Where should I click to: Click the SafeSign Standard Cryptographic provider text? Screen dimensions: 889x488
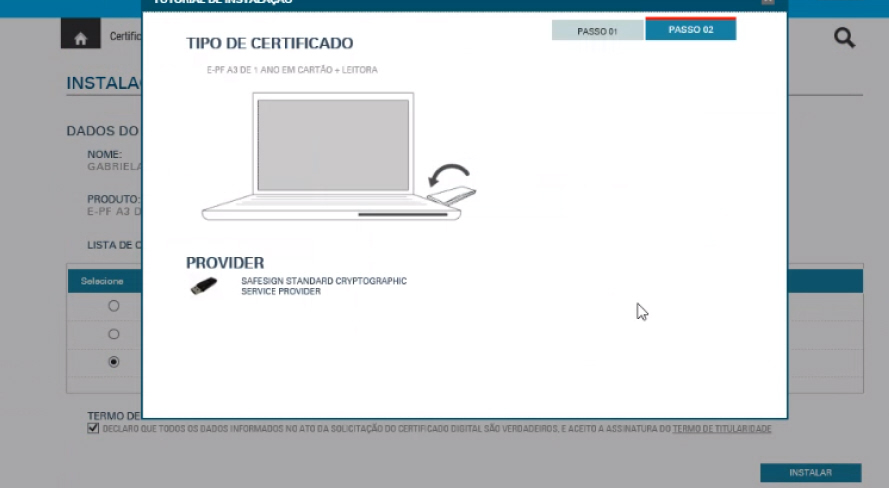(x=323, y=286)
